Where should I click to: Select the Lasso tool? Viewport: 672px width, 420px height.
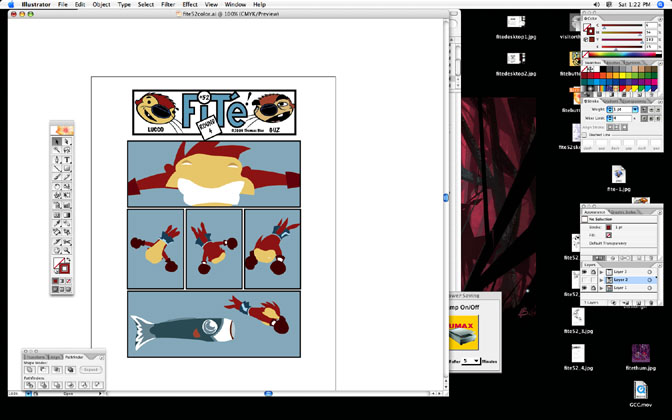[67, 150]
